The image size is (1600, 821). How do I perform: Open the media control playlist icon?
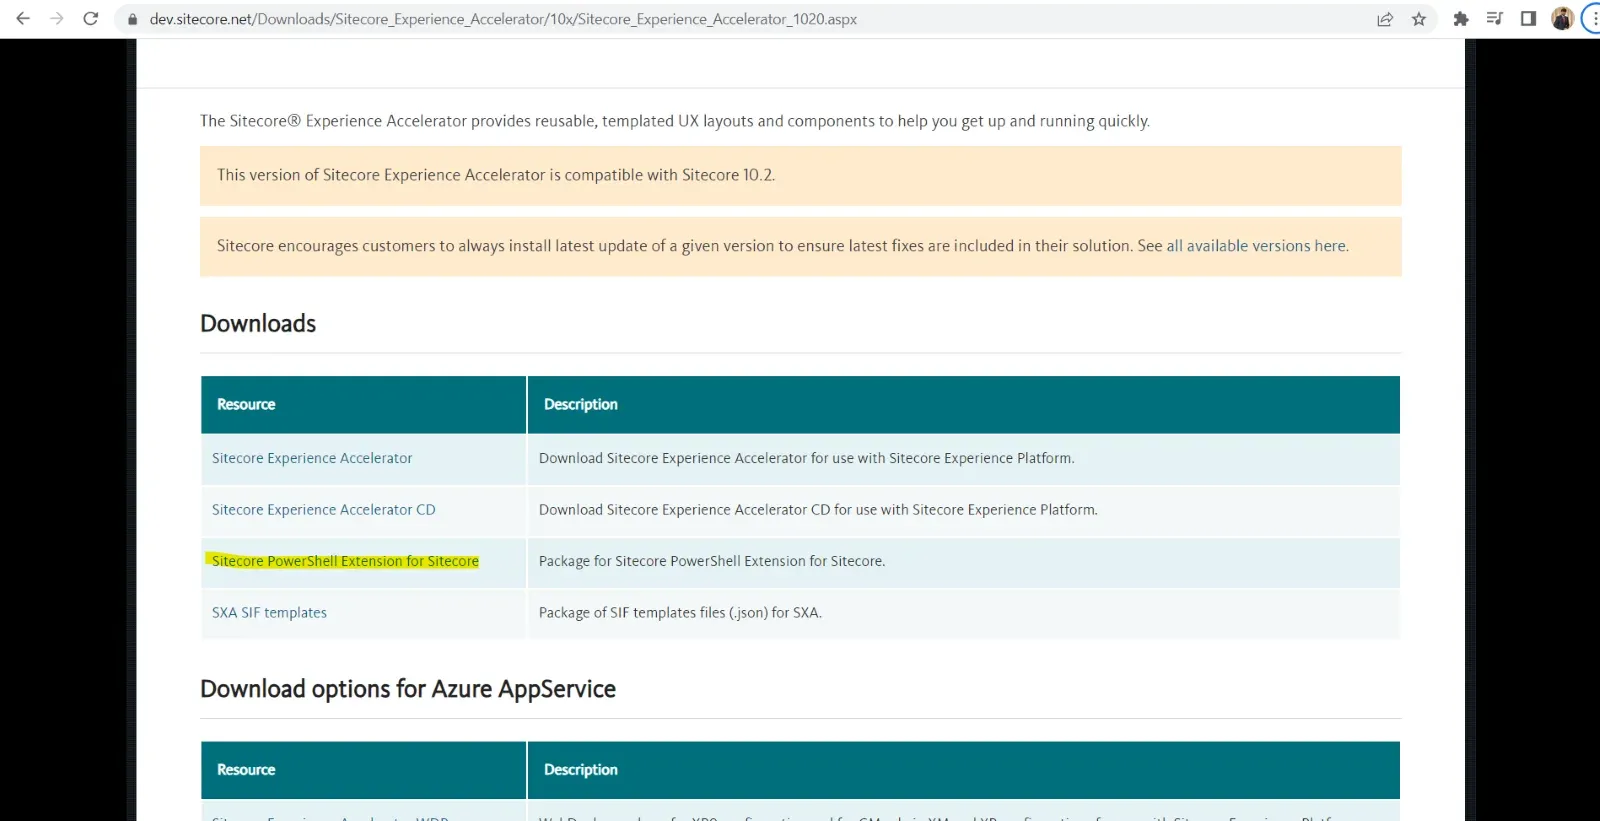[x=1495, y=19]
